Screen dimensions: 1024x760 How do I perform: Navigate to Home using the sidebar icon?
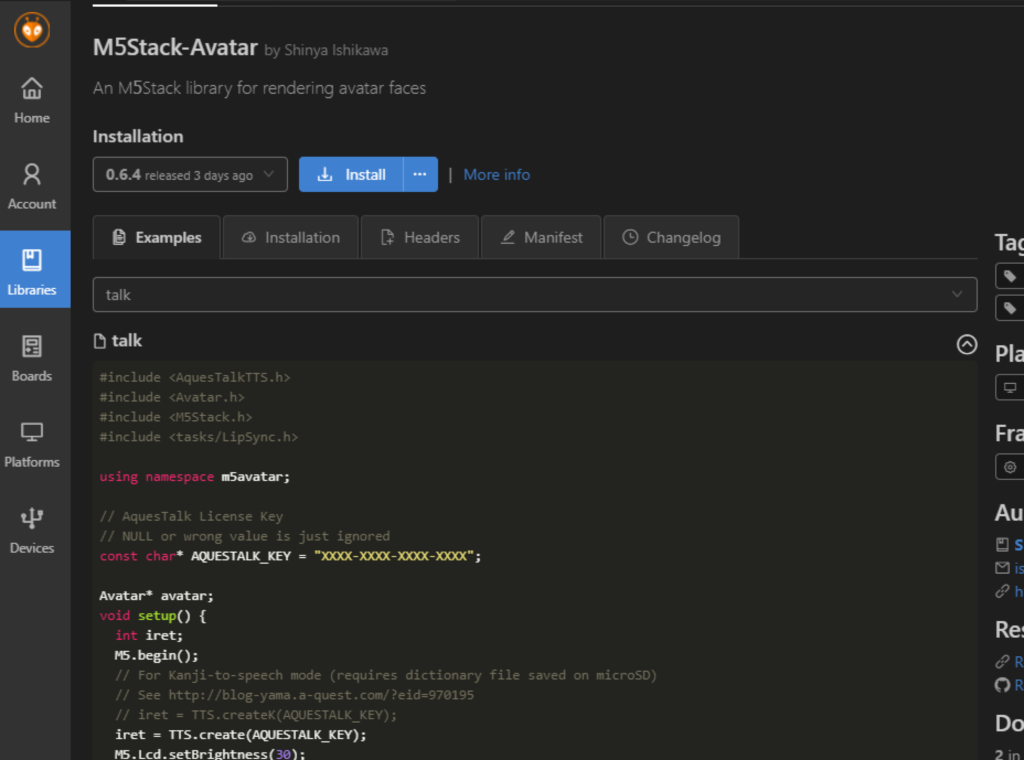pyautogui.click(x=31, y=96)
